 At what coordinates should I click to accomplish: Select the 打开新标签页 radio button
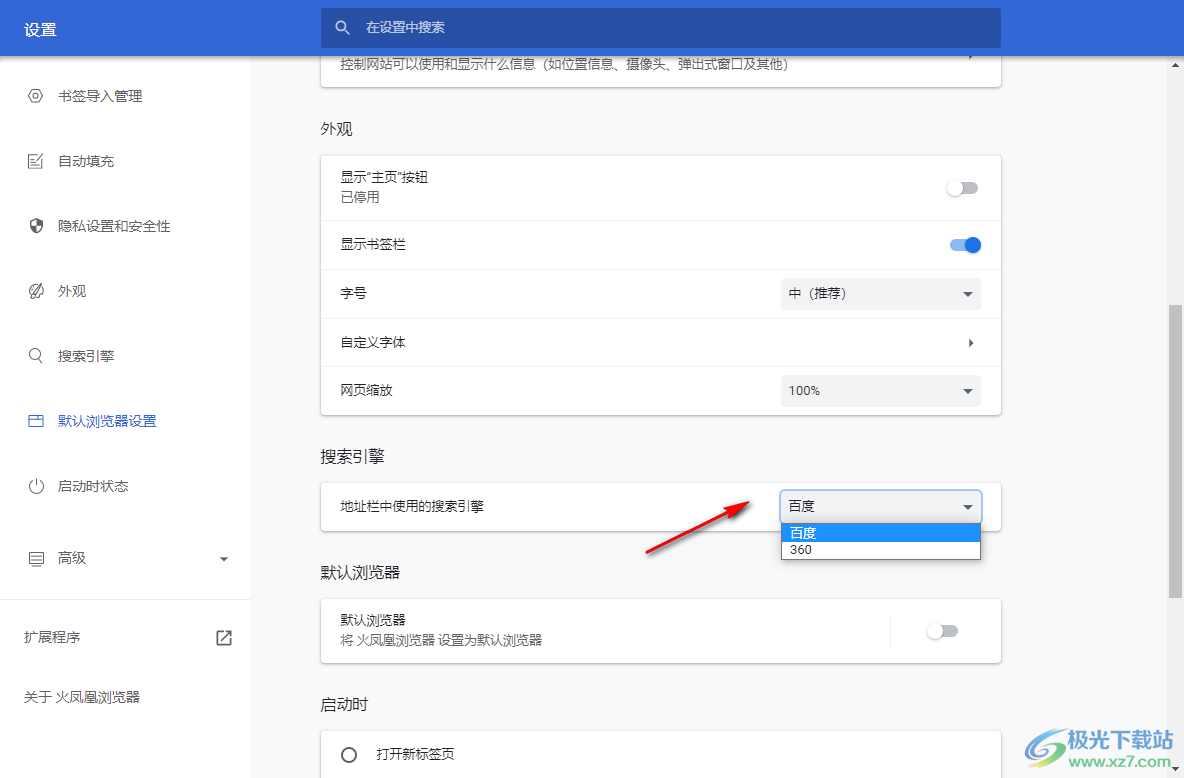click(x=349, y=755)
